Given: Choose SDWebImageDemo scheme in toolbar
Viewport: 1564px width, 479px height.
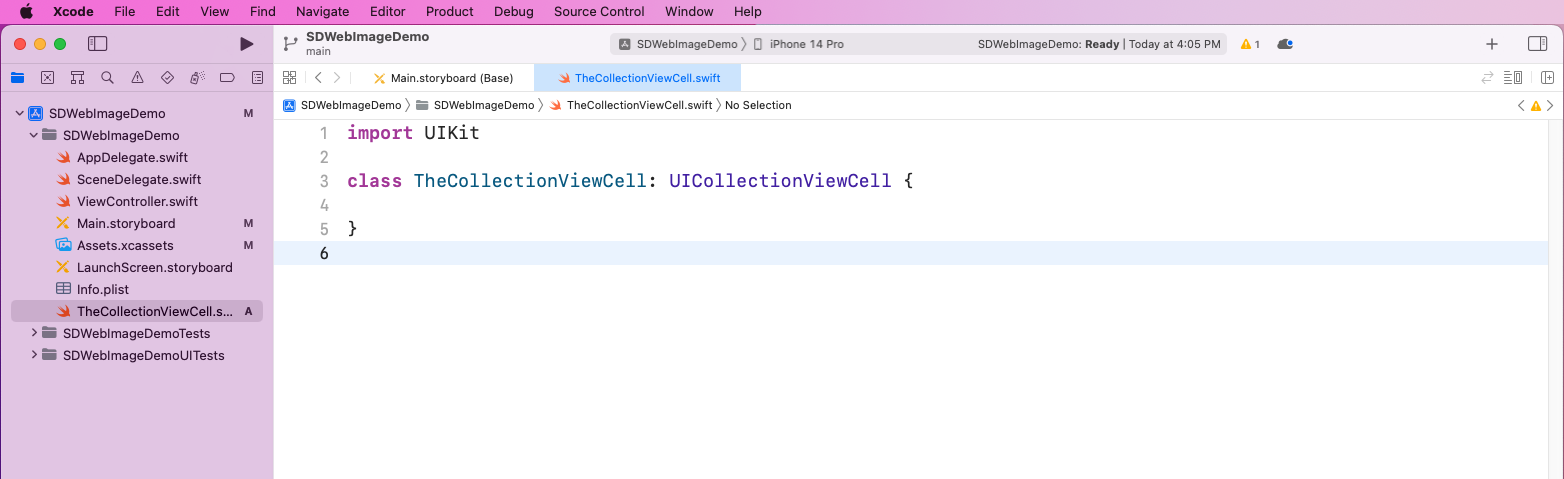Looking at the screenshot, I should tap(678, 44).
